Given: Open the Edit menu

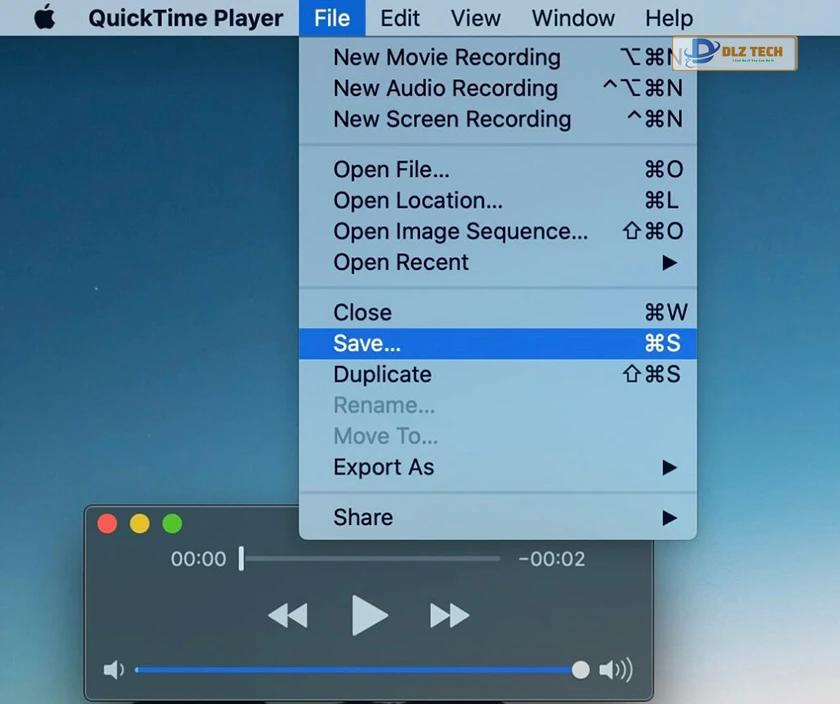Looking at the screenshot, I should click(400, 18).
